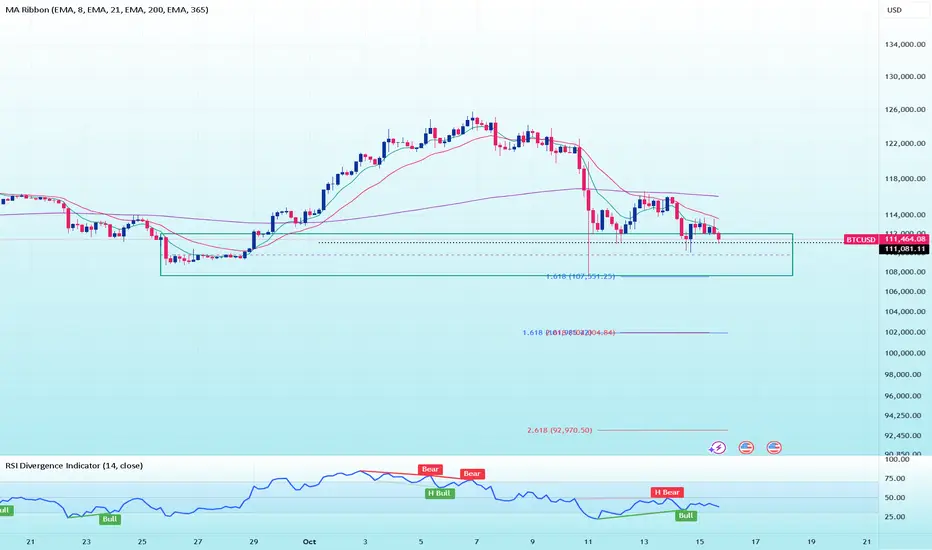
Task: Click the H Bull divergence label
Action: (440, 493)
